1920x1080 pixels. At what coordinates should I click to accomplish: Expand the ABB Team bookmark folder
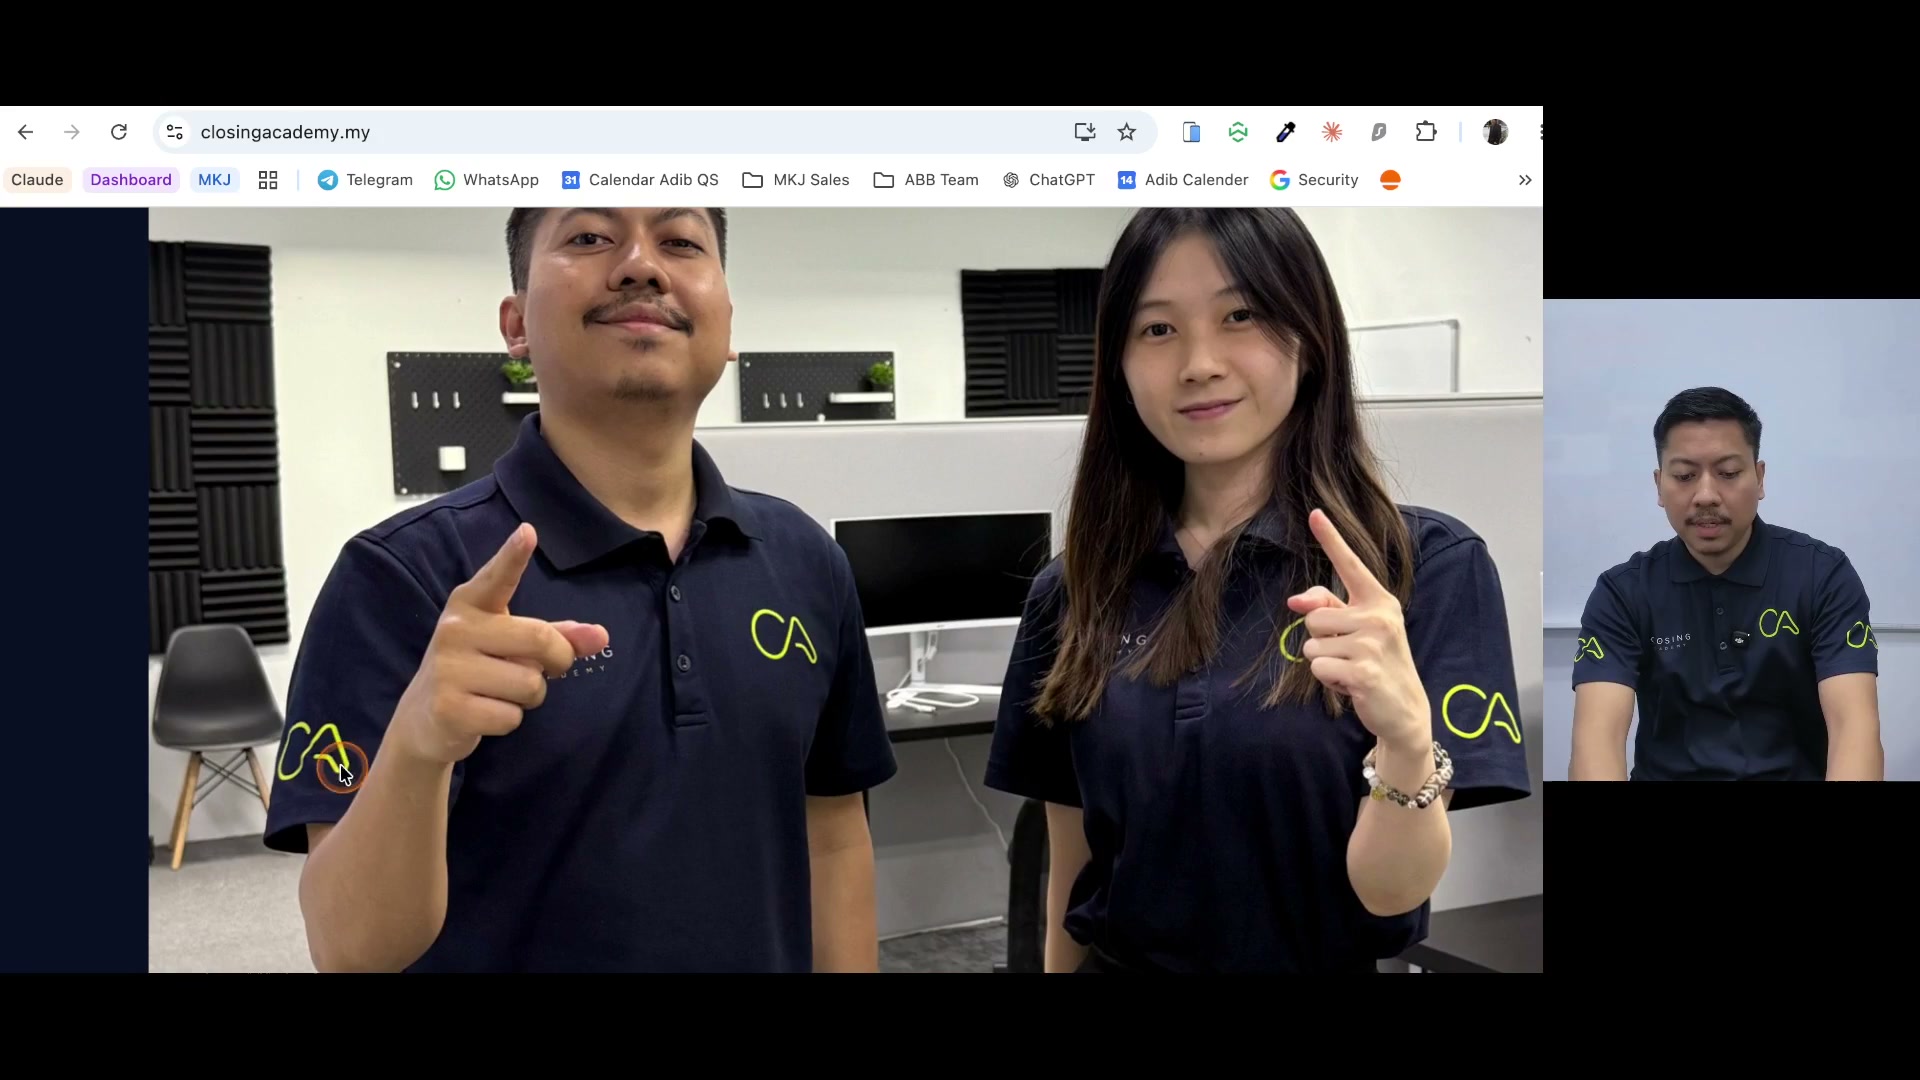[926, 180]
